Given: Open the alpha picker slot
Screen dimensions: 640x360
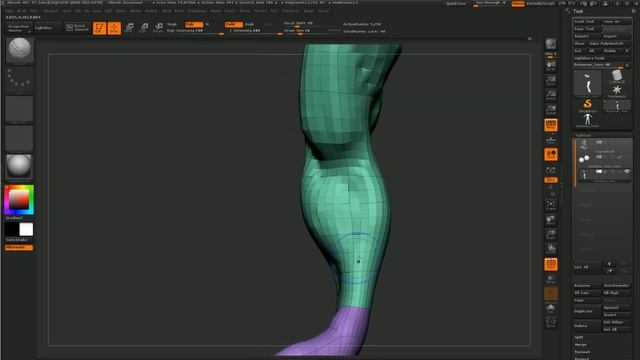Looking at the screenshot, I should point(19,109).
